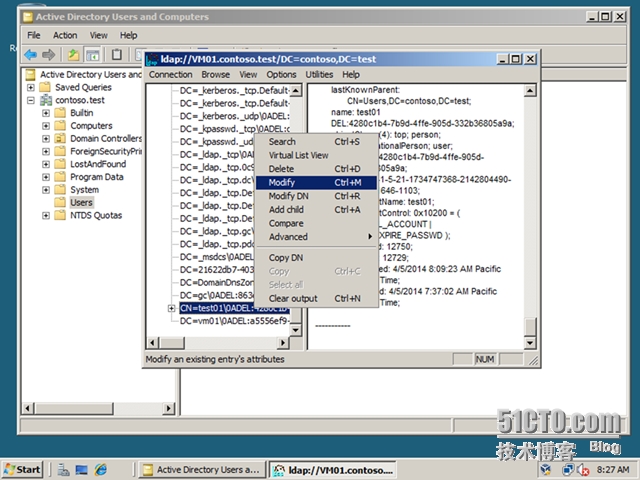The width and height of the screenshot is (640, 480).
Task: Expand the Computers container
Action: click(46, 126)
